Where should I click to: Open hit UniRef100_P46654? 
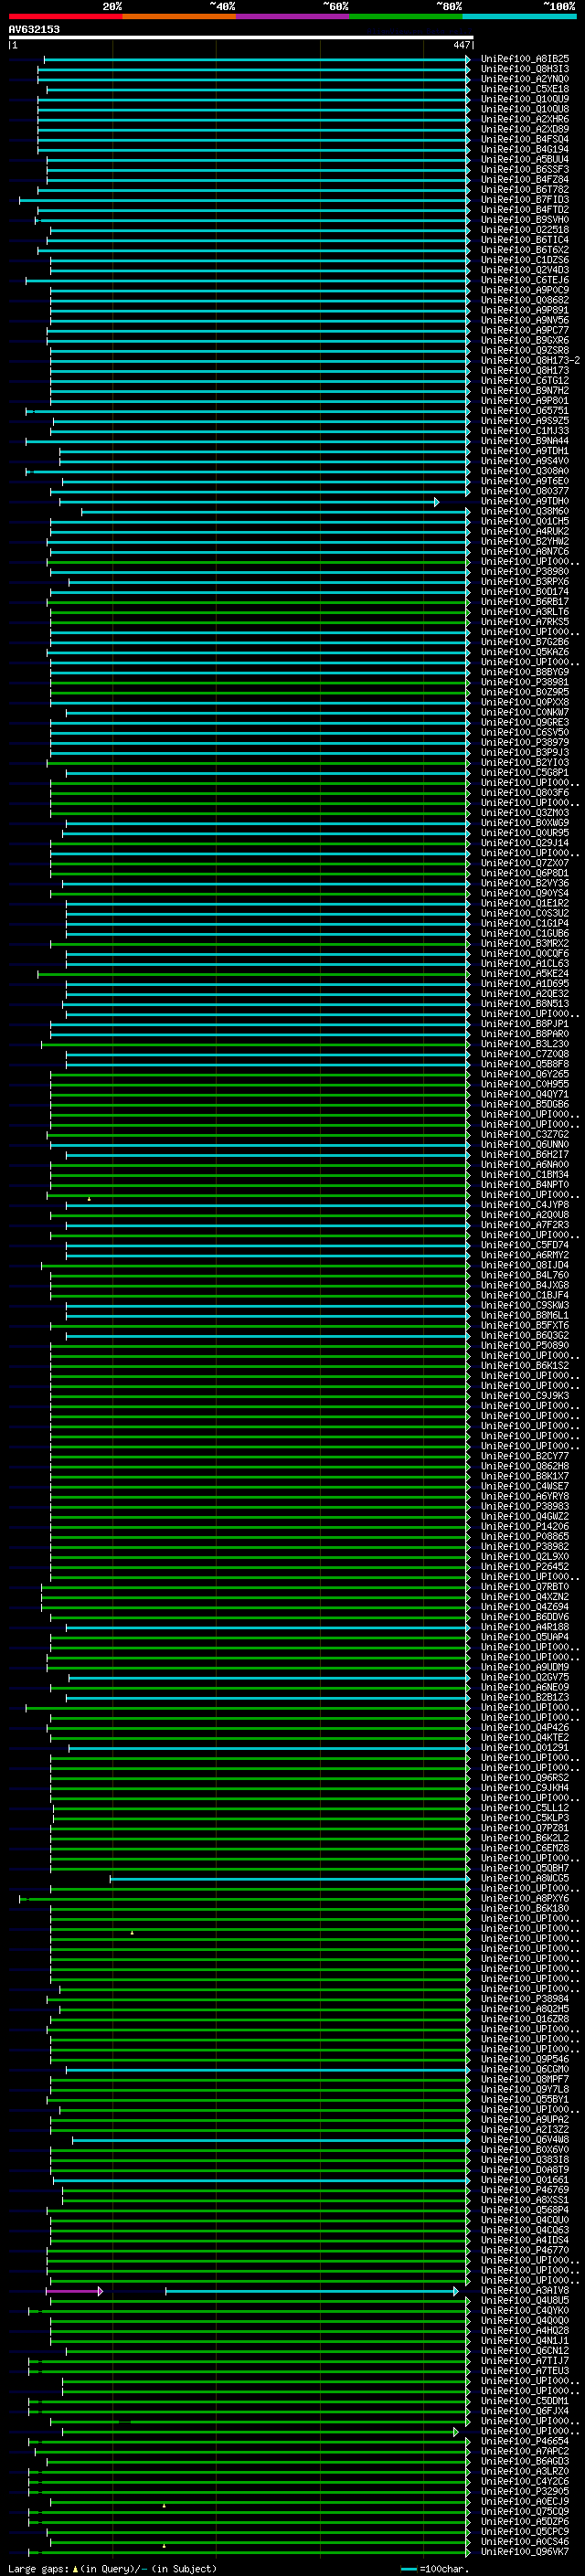point(525,2441)
